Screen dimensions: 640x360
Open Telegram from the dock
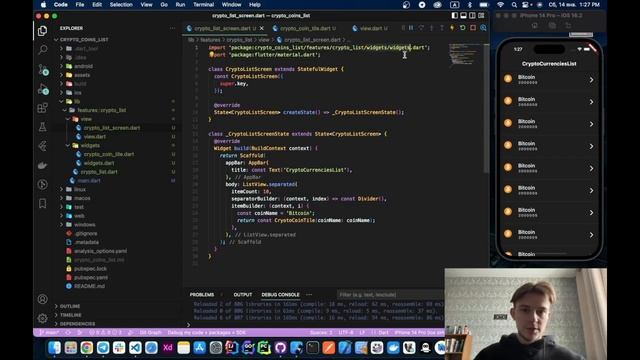tap(103, 348)
